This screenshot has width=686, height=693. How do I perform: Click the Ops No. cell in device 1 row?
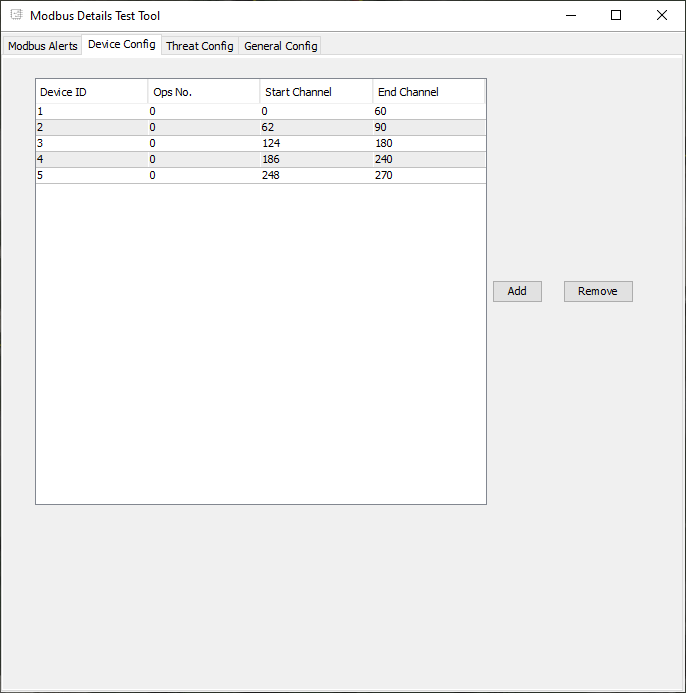pyautogui.click(x=204, y=111)
